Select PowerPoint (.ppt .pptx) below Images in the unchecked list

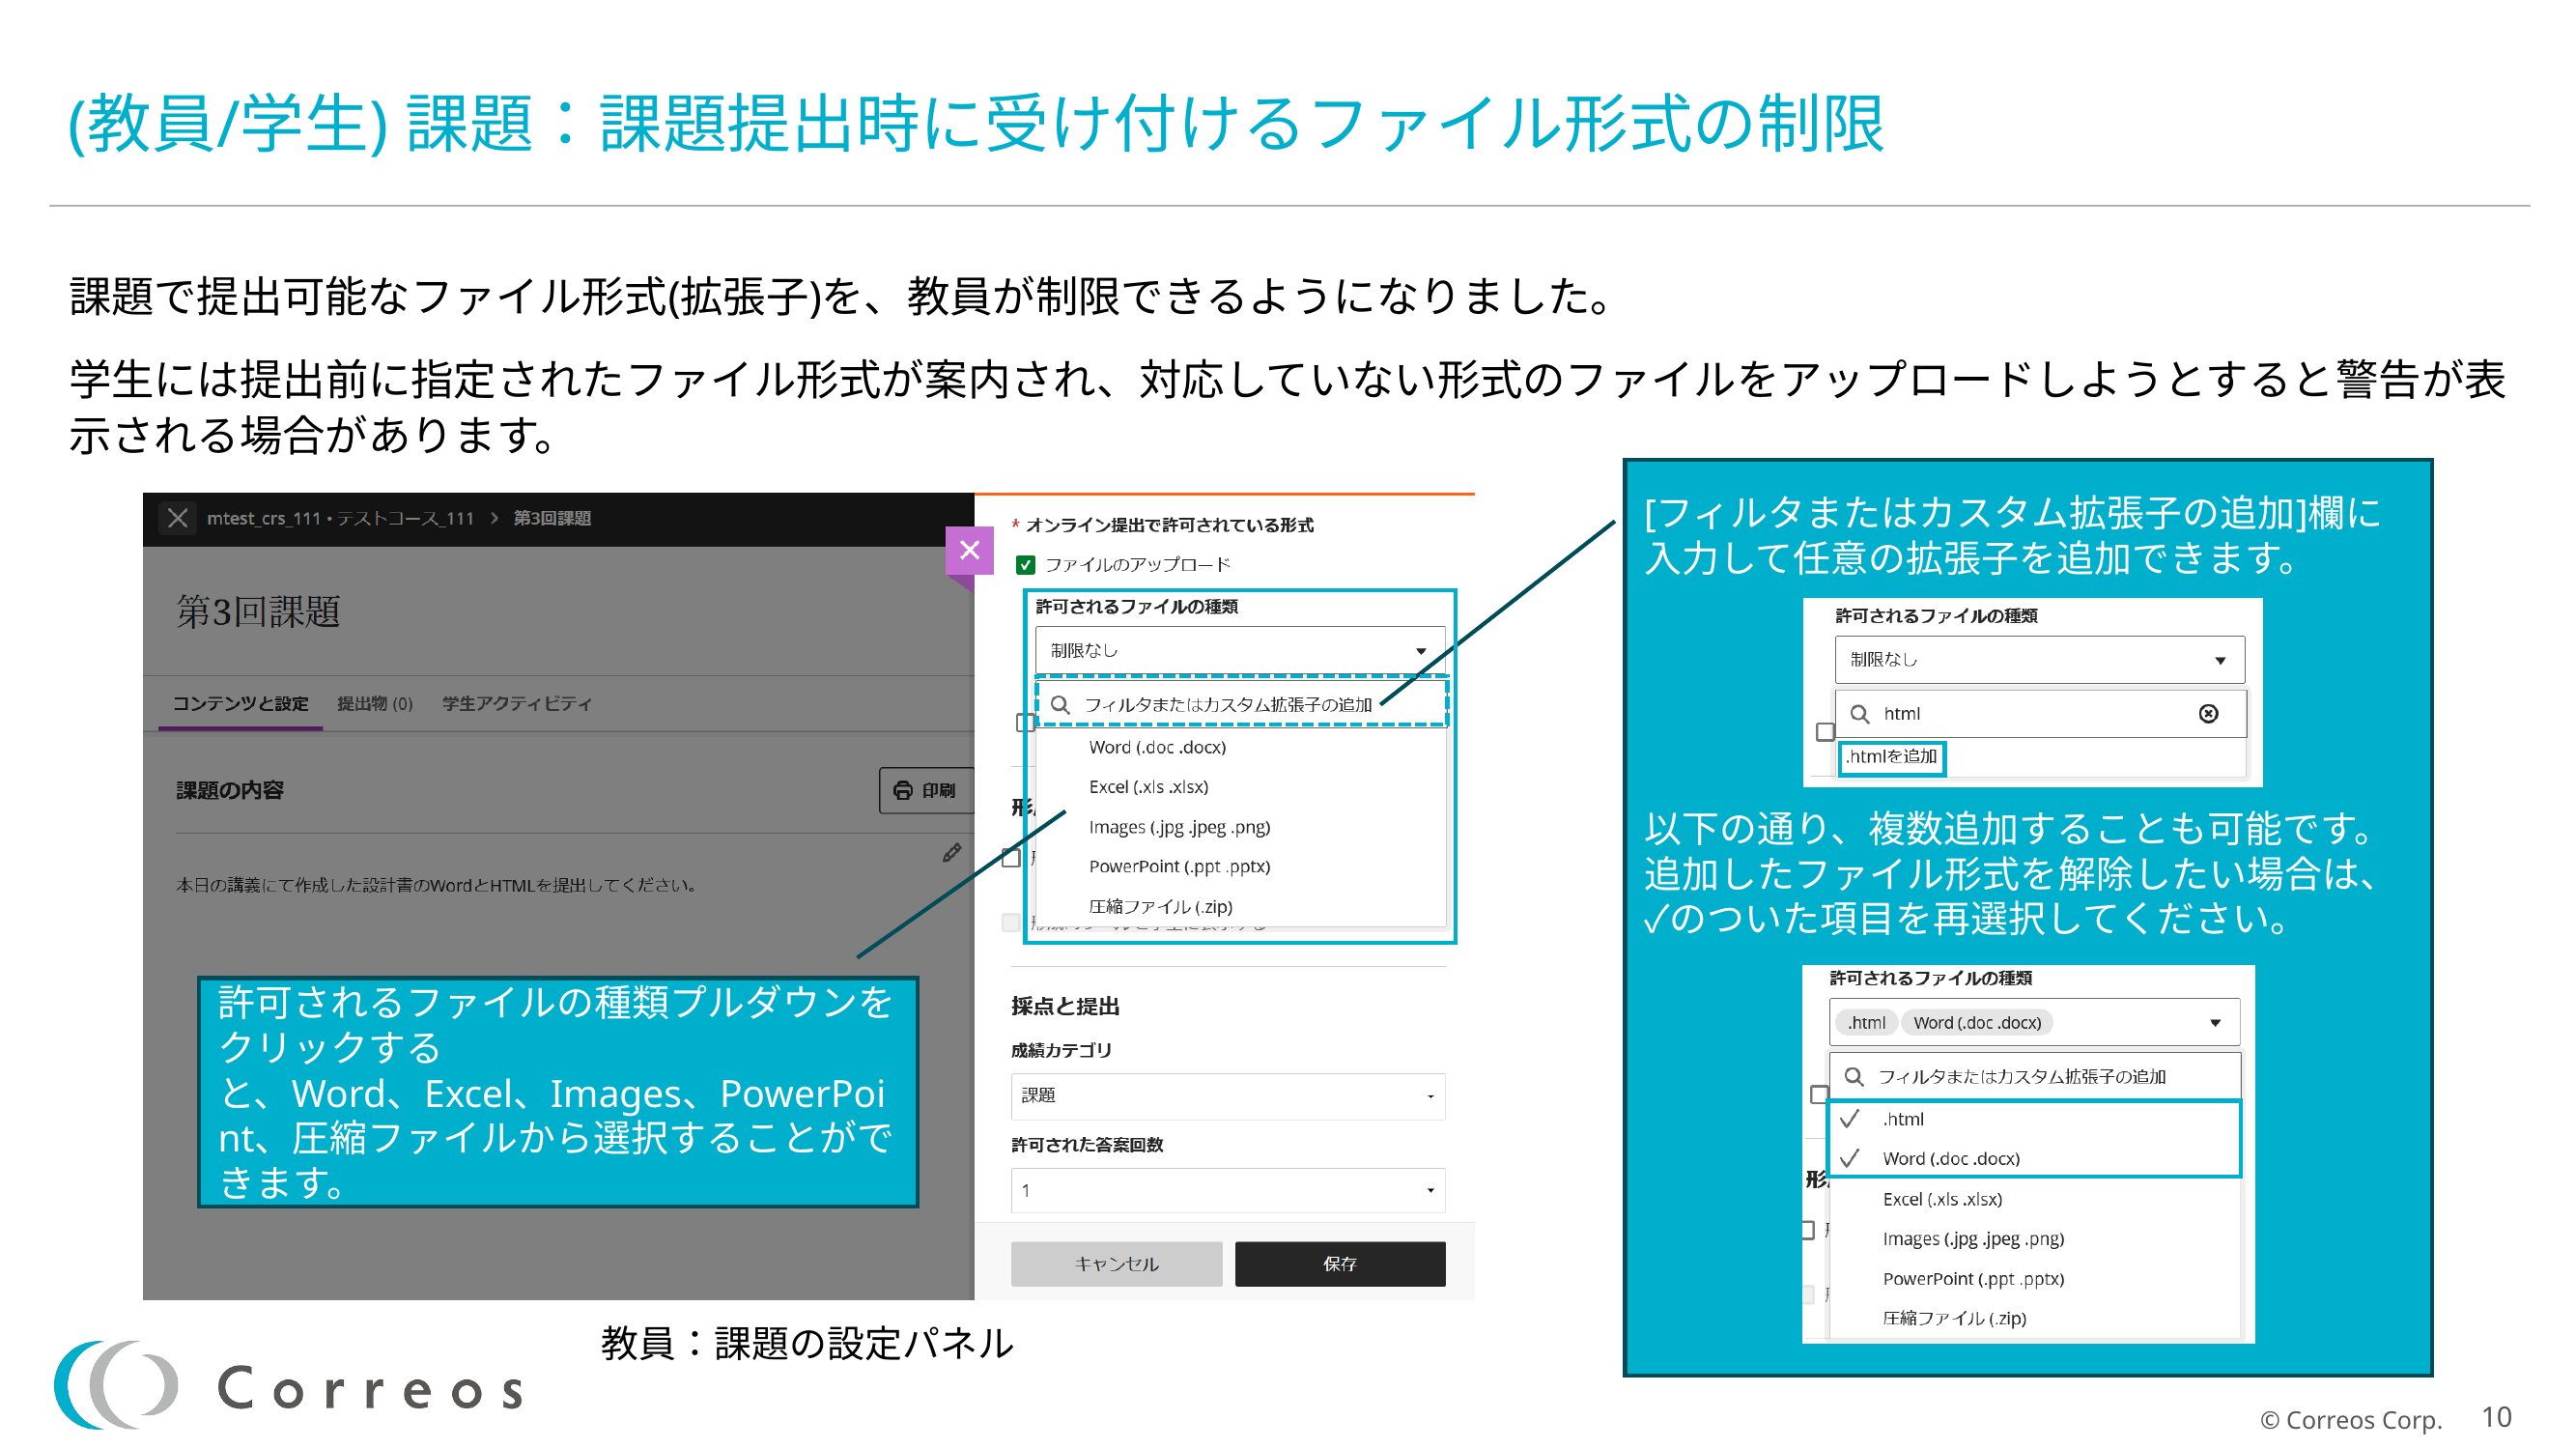pos(1241,866)
